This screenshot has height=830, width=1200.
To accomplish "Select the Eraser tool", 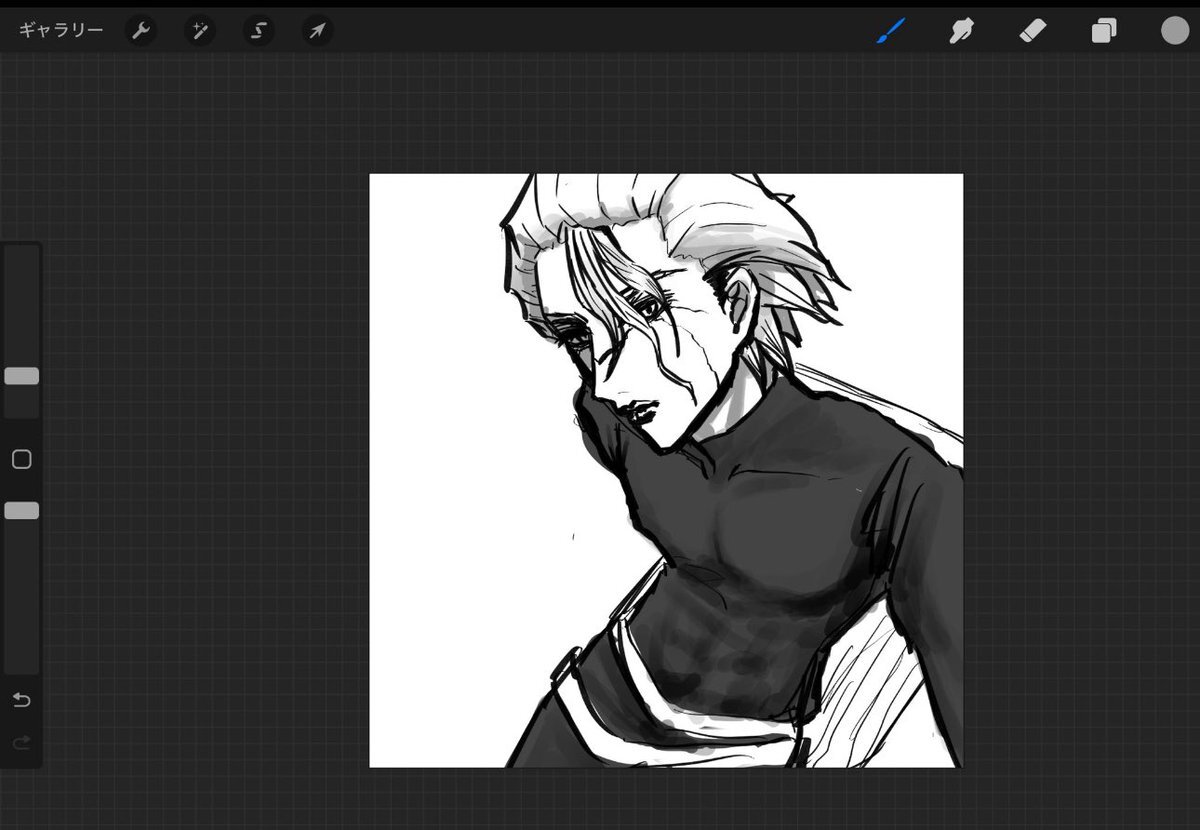I will 1032,31.
